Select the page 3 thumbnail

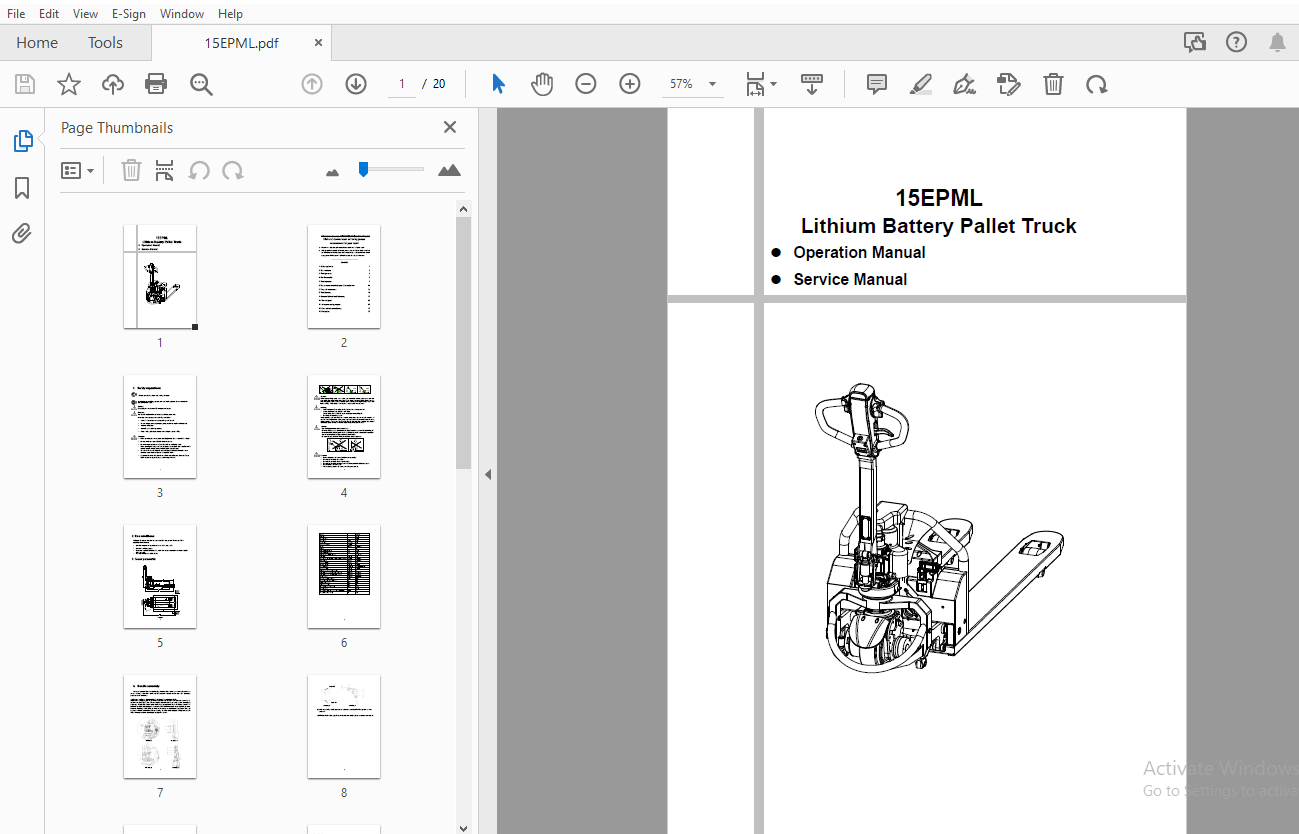pos(160,427)
